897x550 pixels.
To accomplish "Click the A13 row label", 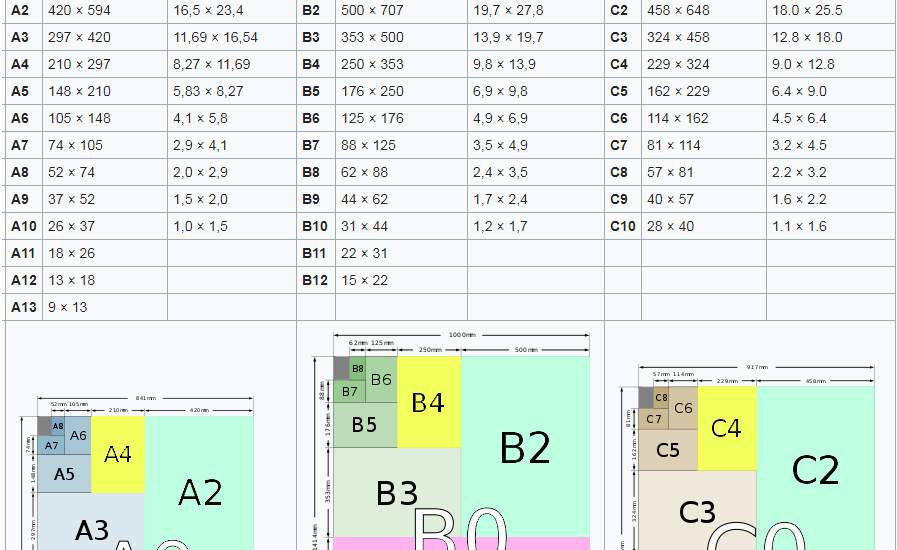I will click(23, 307).
